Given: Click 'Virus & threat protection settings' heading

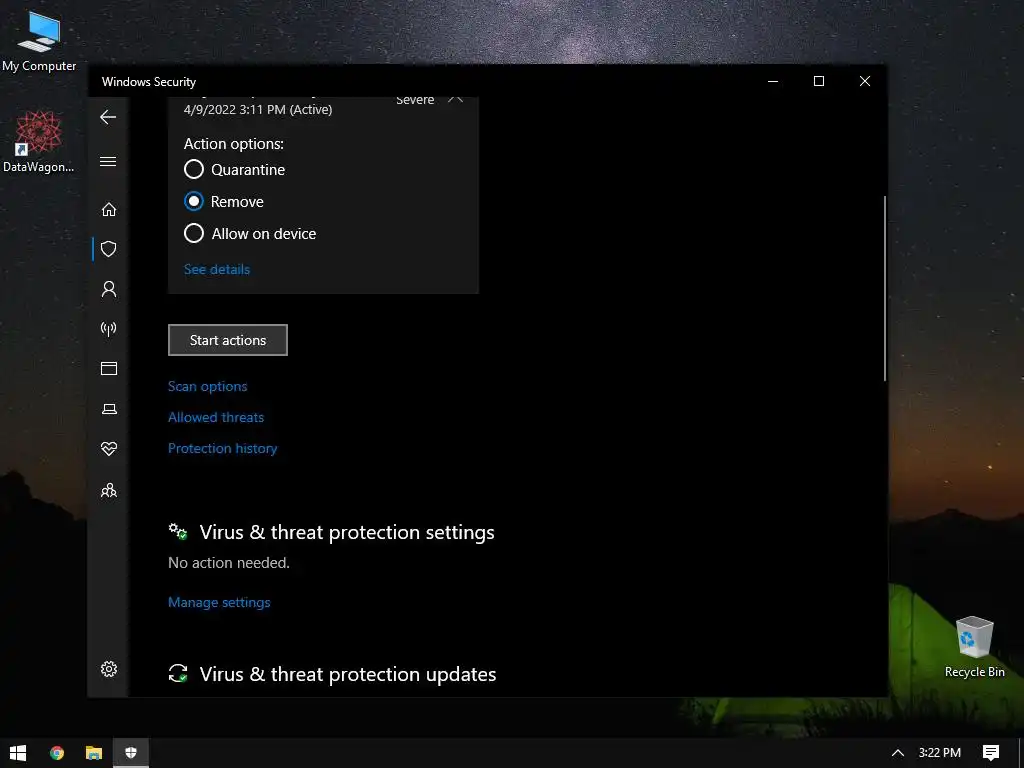Looking at the screenshot, I should (347, 532).
